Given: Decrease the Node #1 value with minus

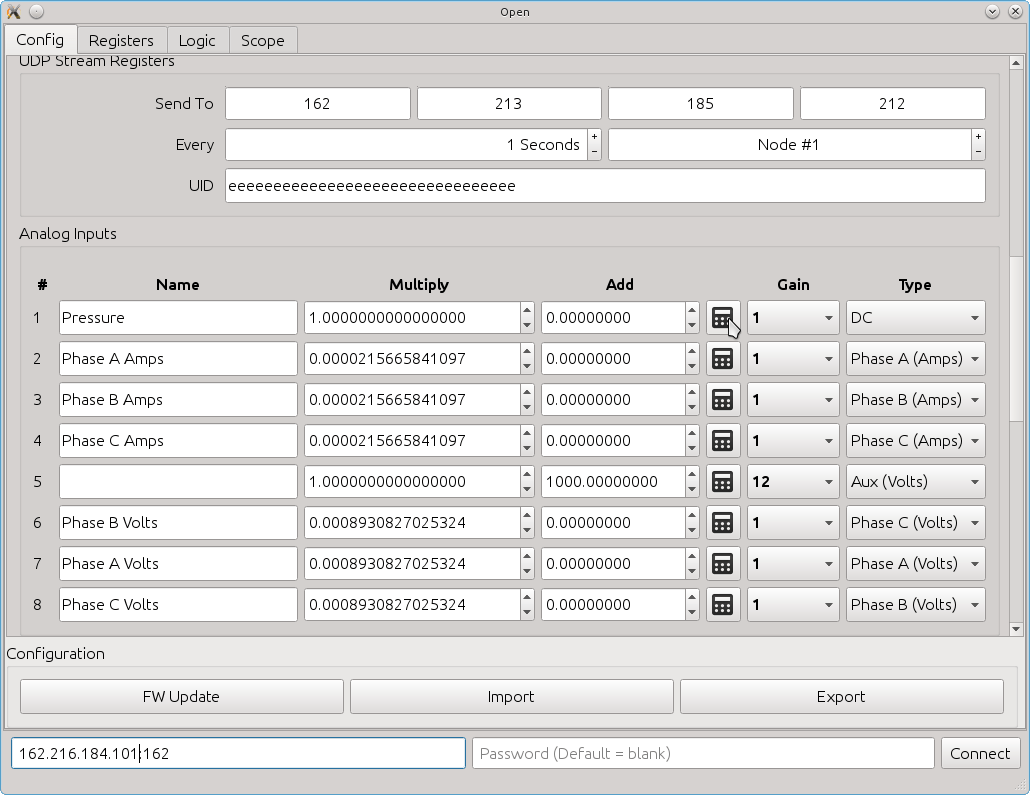Looking at the screenshot, I should tap(978, 152).
